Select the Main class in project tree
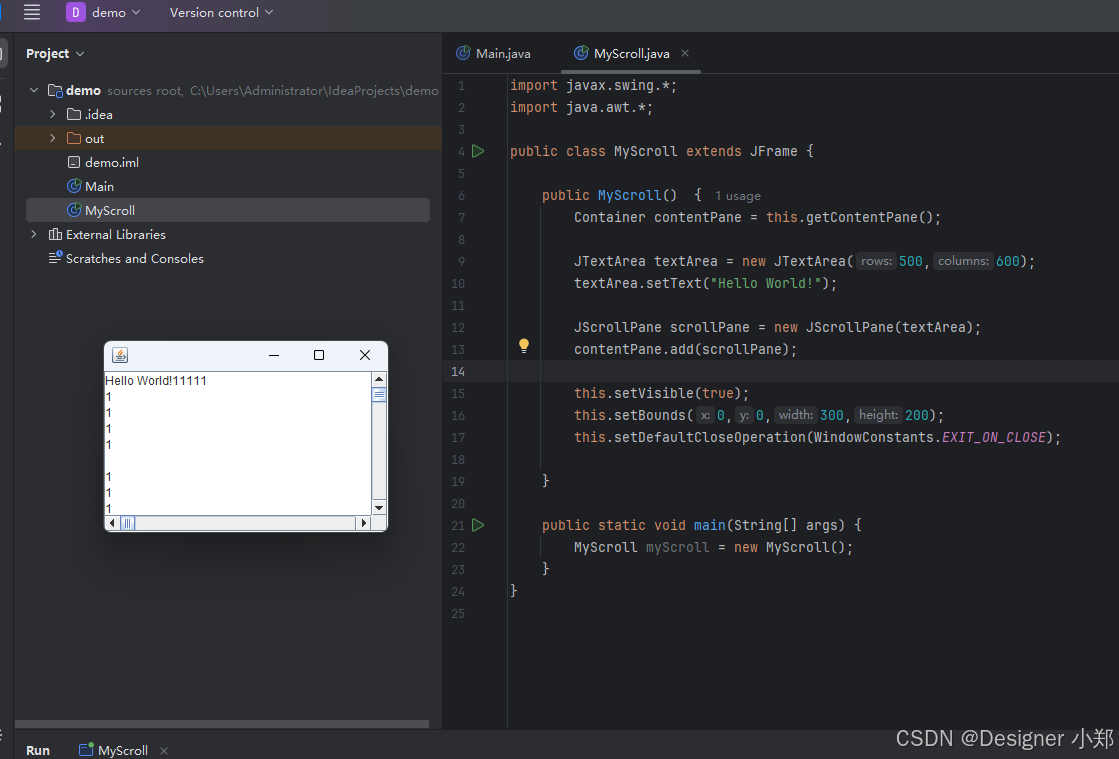 [x=99, y=186]
